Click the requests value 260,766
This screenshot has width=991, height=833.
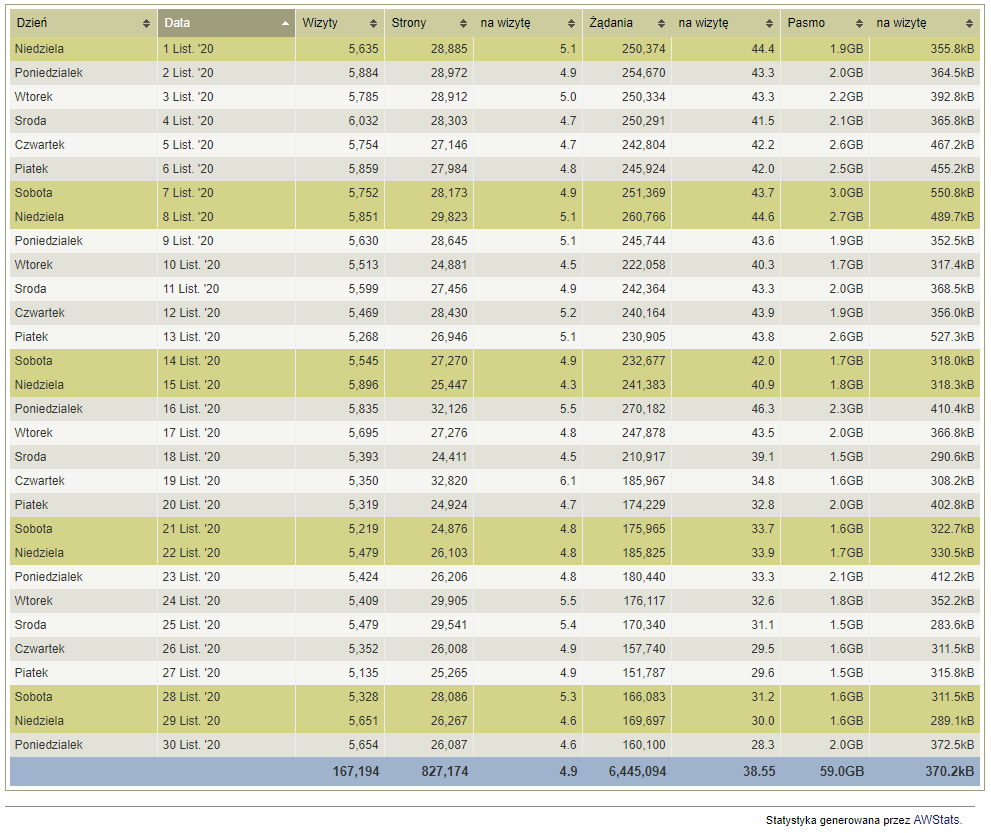coord(643,217)
